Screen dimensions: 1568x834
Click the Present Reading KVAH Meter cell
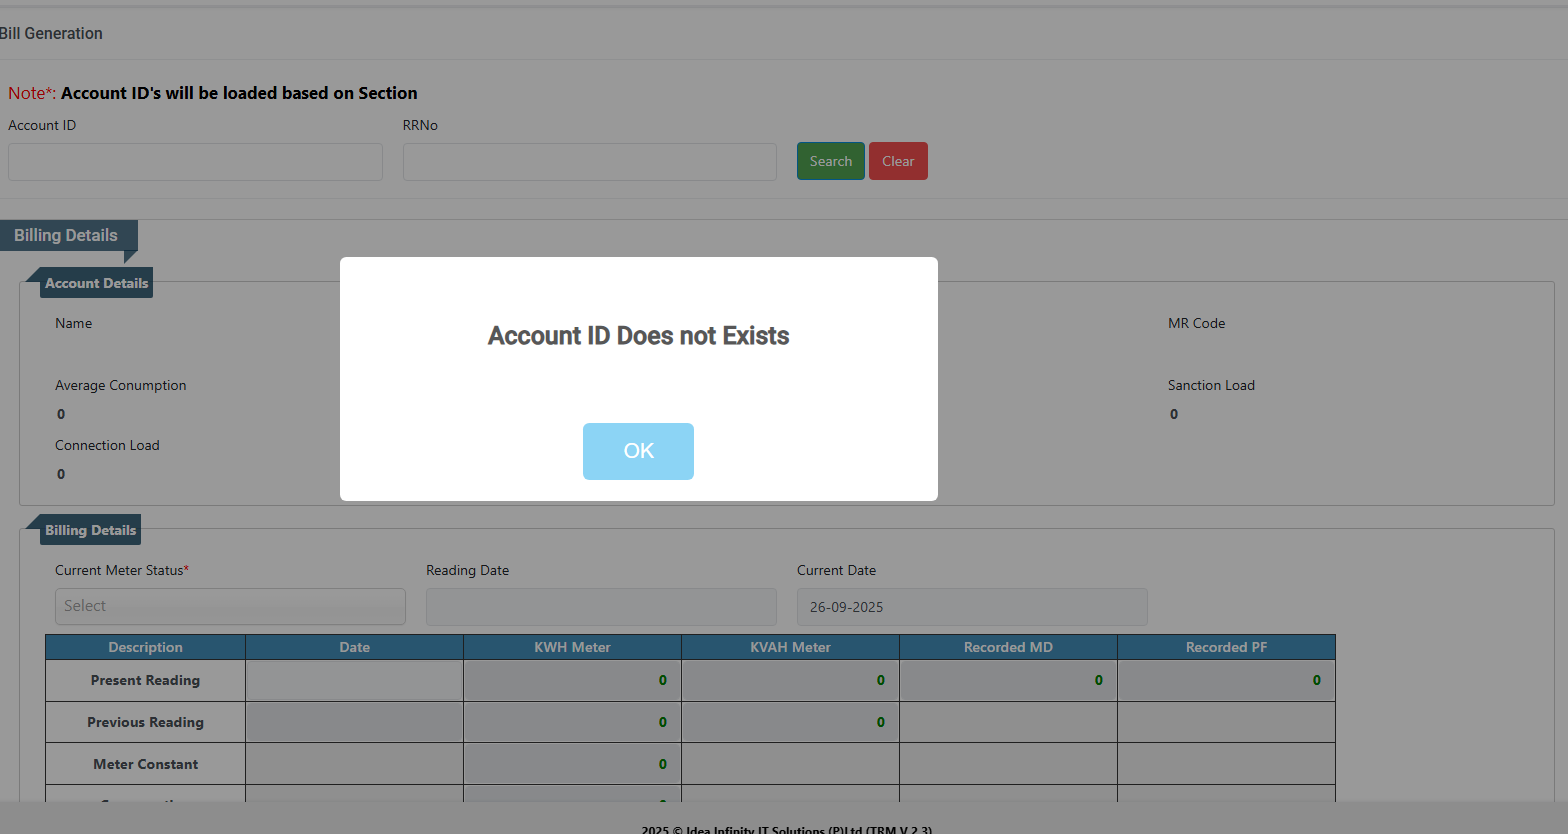point(790,681)
